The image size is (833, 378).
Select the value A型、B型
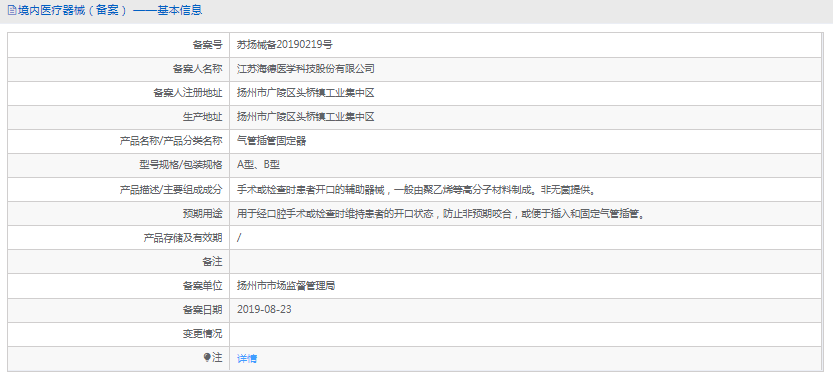coord(258,165)
